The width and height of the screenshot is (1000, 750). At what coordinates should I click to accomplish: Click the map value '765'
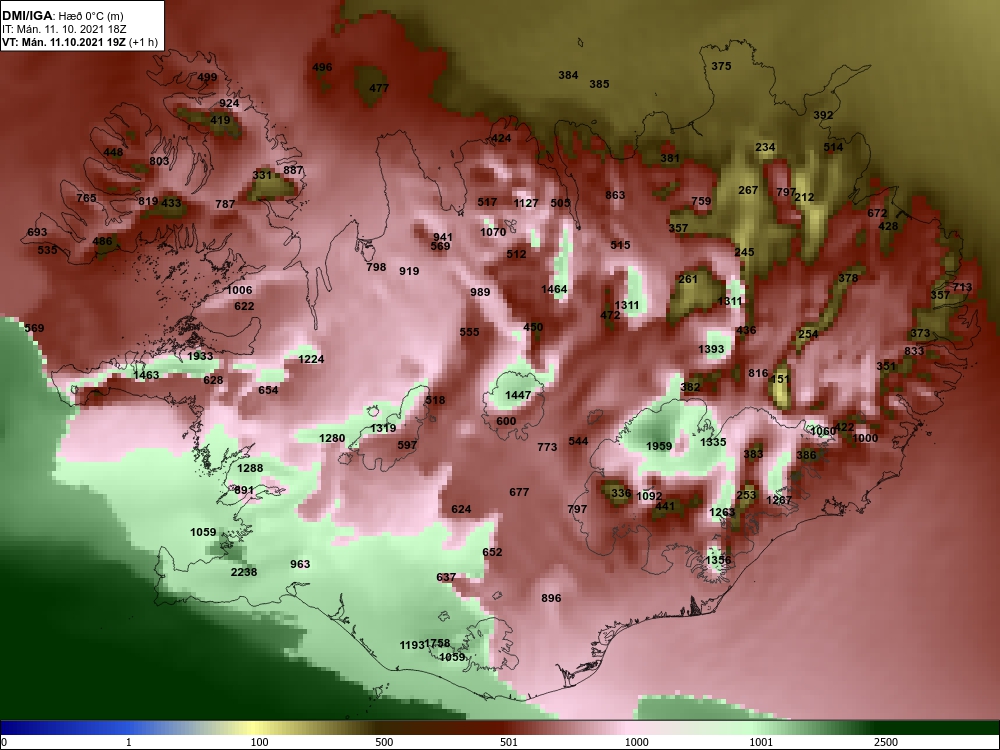[x=86, y=198]
